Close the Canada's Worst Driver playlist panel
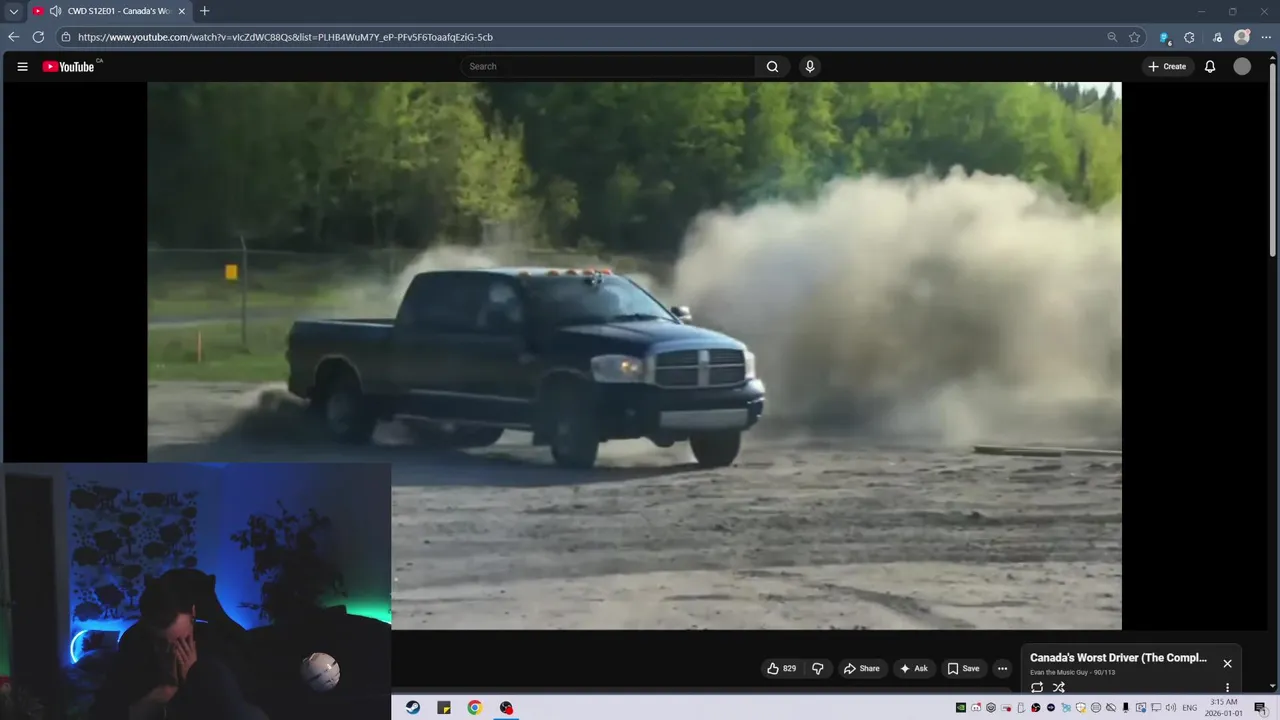The height and width of the screenshot is (720, 1280). click(x=1228, y=663)
